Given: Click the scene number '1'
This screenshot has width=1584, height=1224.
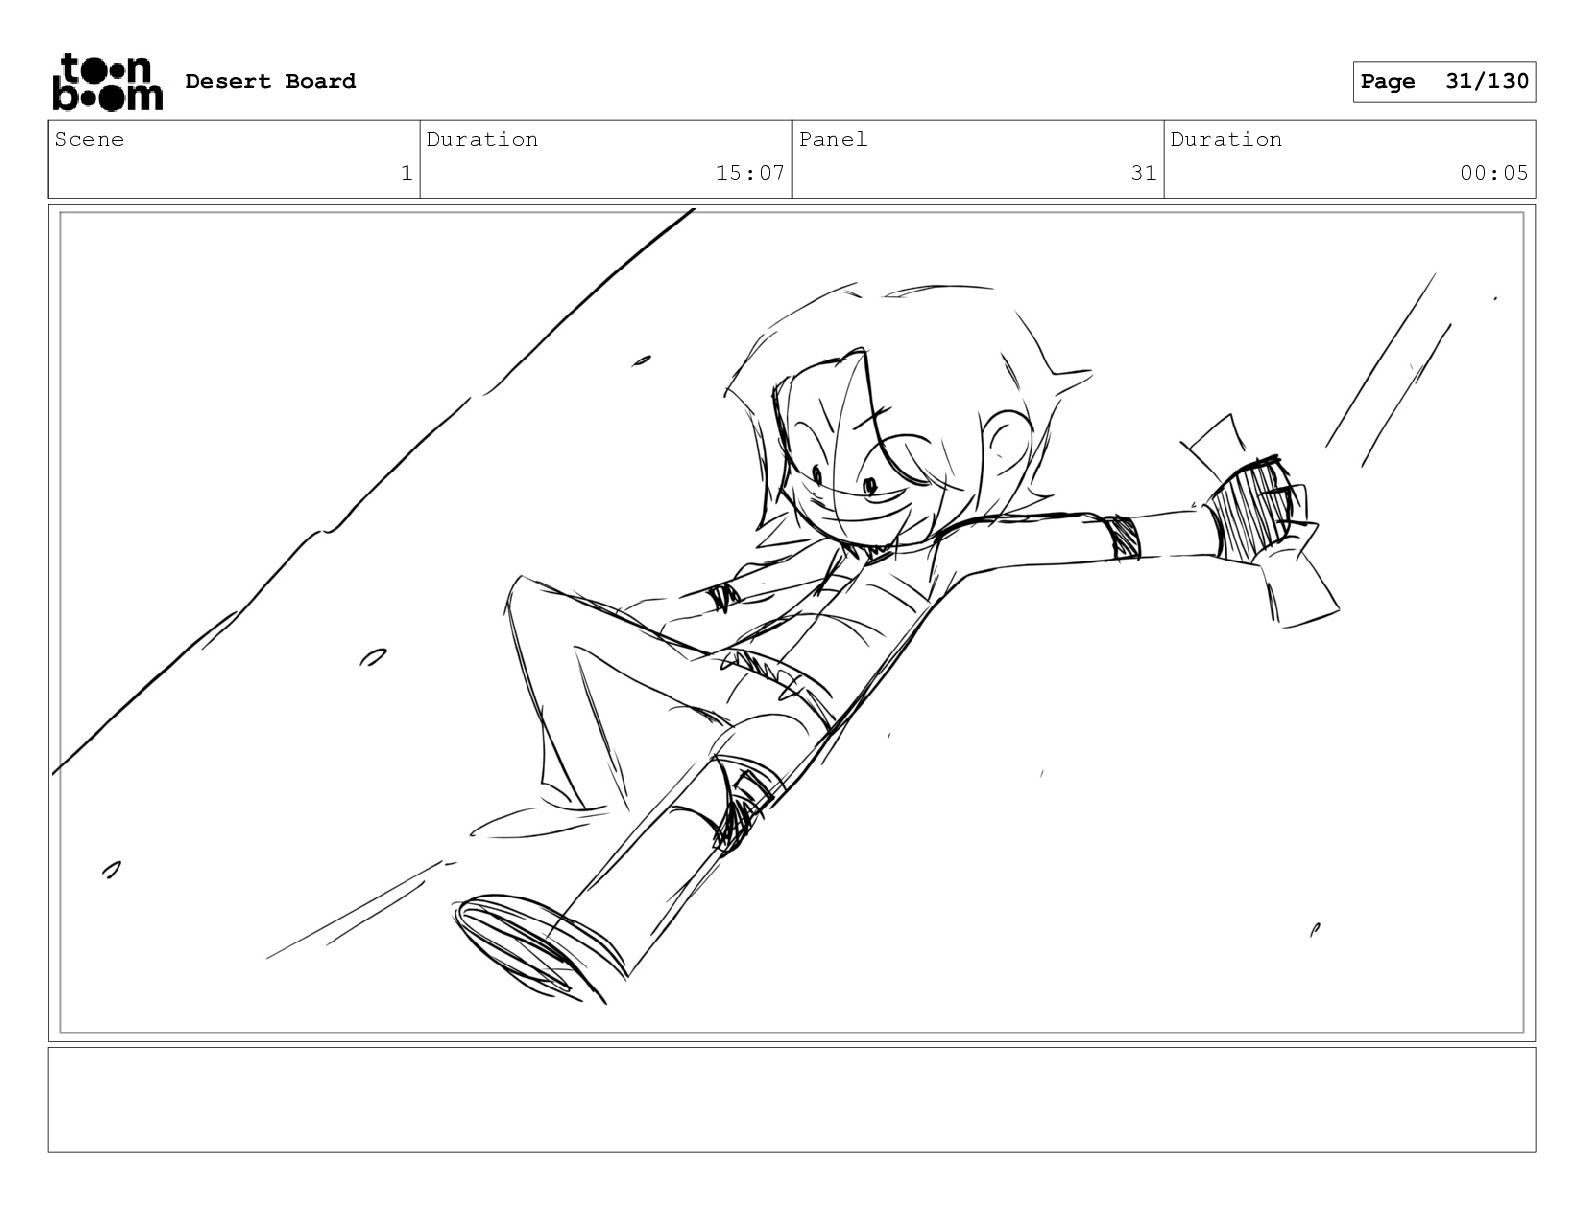Looking at the screenshot, I should point(407,173).
